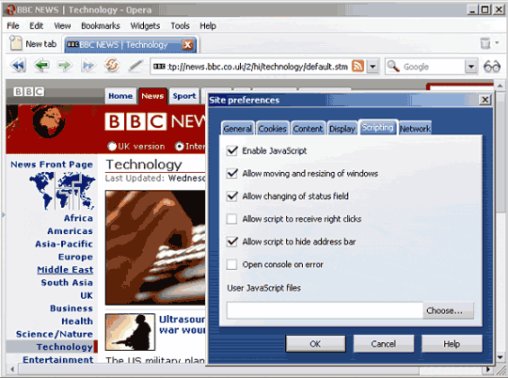Click the orange RSS feed icon
This screenshot has width=508, height=378.
pyautogui.click(x=358, y=66)
